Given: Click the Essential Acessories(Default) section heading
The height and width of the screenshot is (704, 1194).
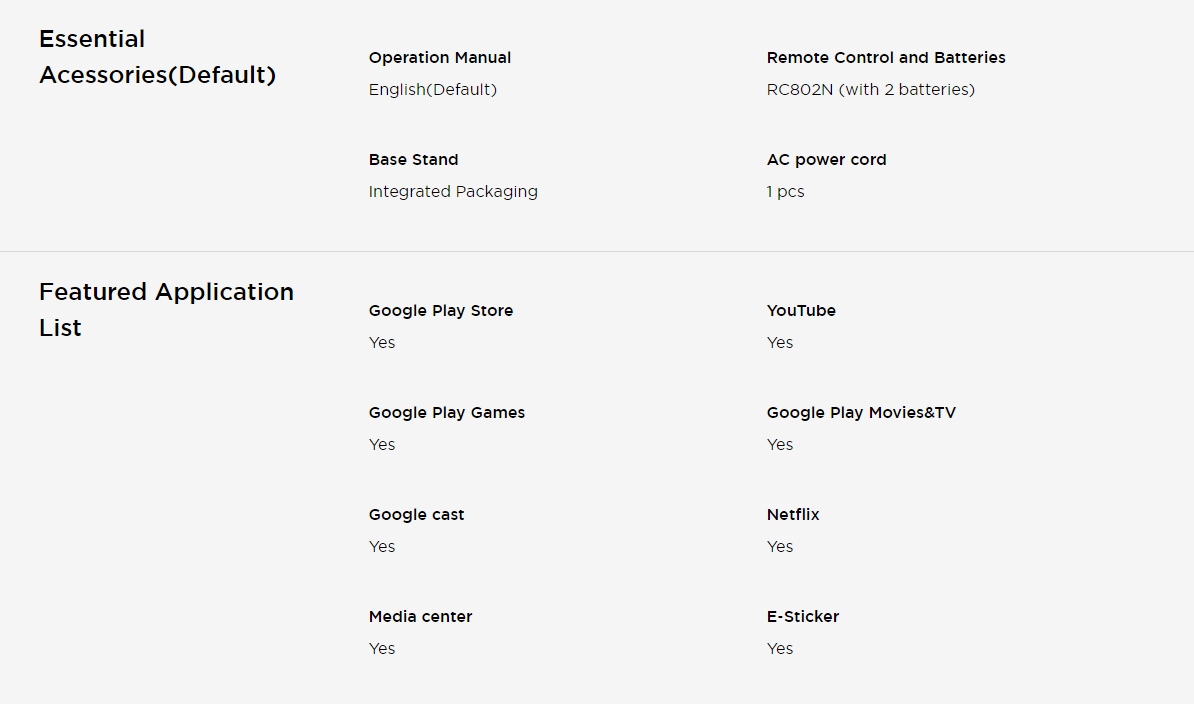Looking at the screenshot, I should [x=157, y=57].
